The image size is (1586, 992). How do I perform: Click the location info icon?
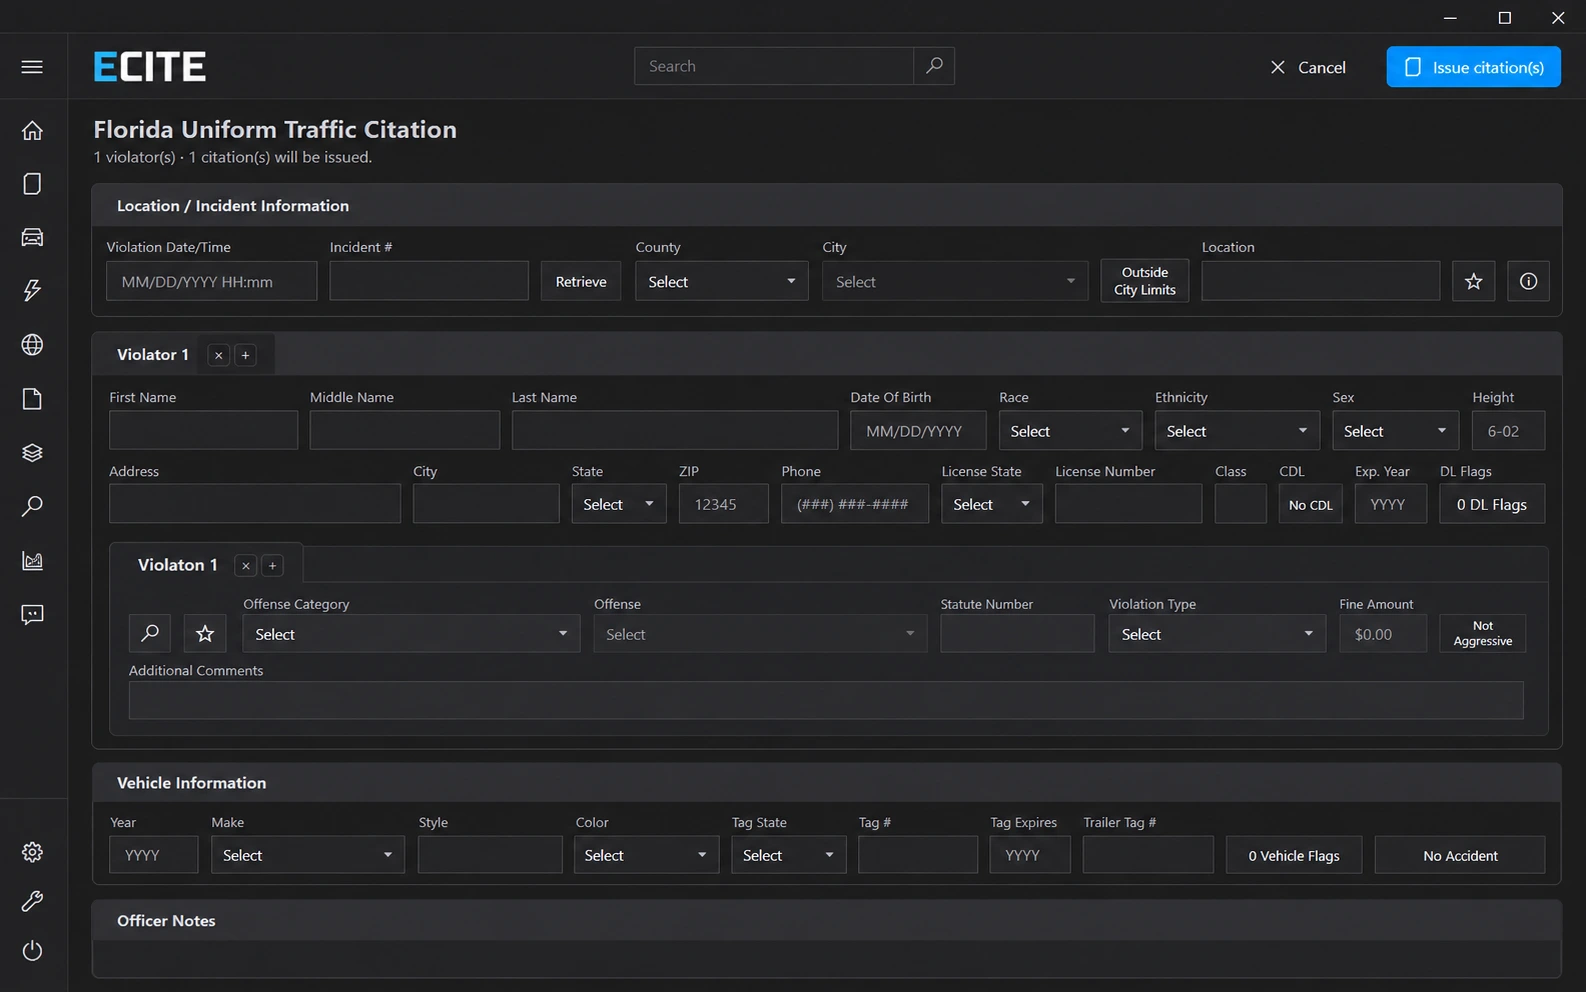point(1528,282)
